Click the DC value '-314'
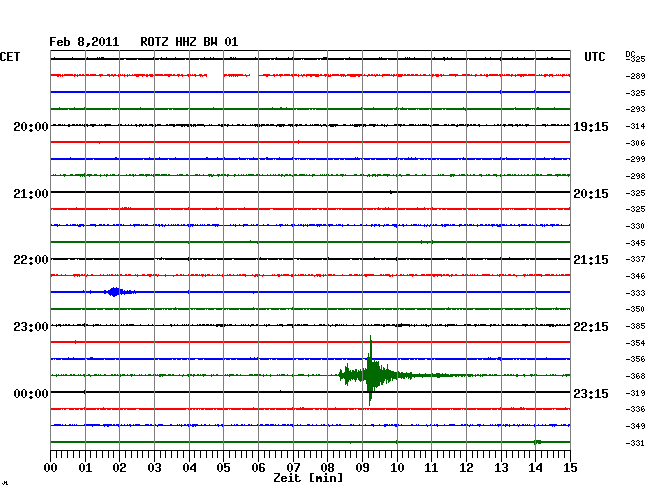This screenshot has height=494, width=650. pyautogui.click(x=635, y=126)
